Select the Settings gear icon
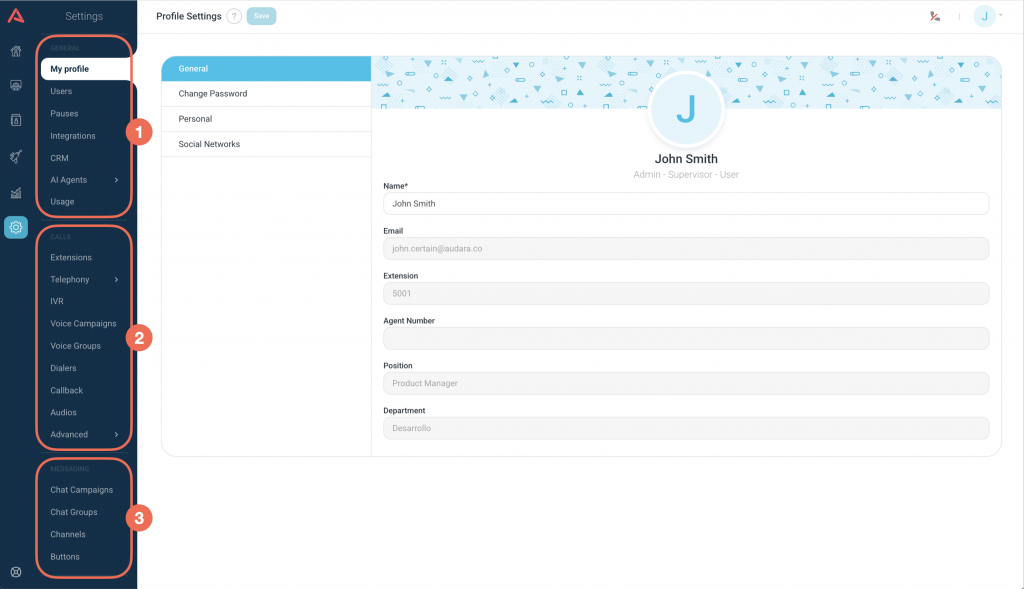 point(16,227)
